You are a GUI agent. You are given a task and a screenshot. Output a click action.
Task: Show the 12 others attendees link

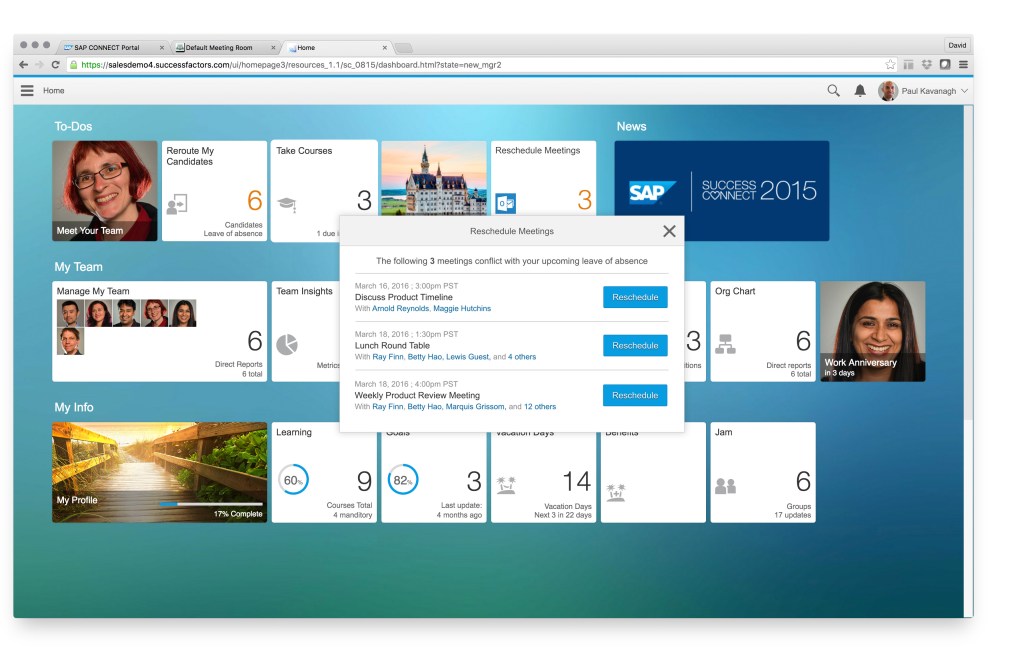pos(540,407)
